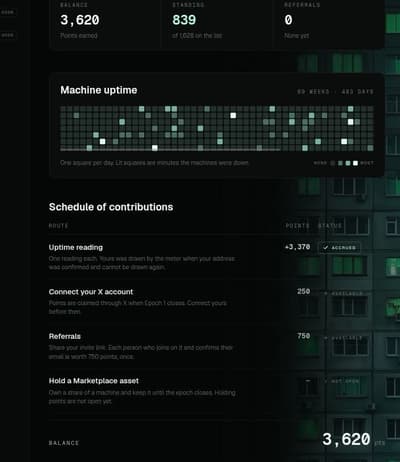This screenshot has height=462, width=400.
Task: Click the top Balance value 3,620 in the stats card
Action: pos(80,20)
